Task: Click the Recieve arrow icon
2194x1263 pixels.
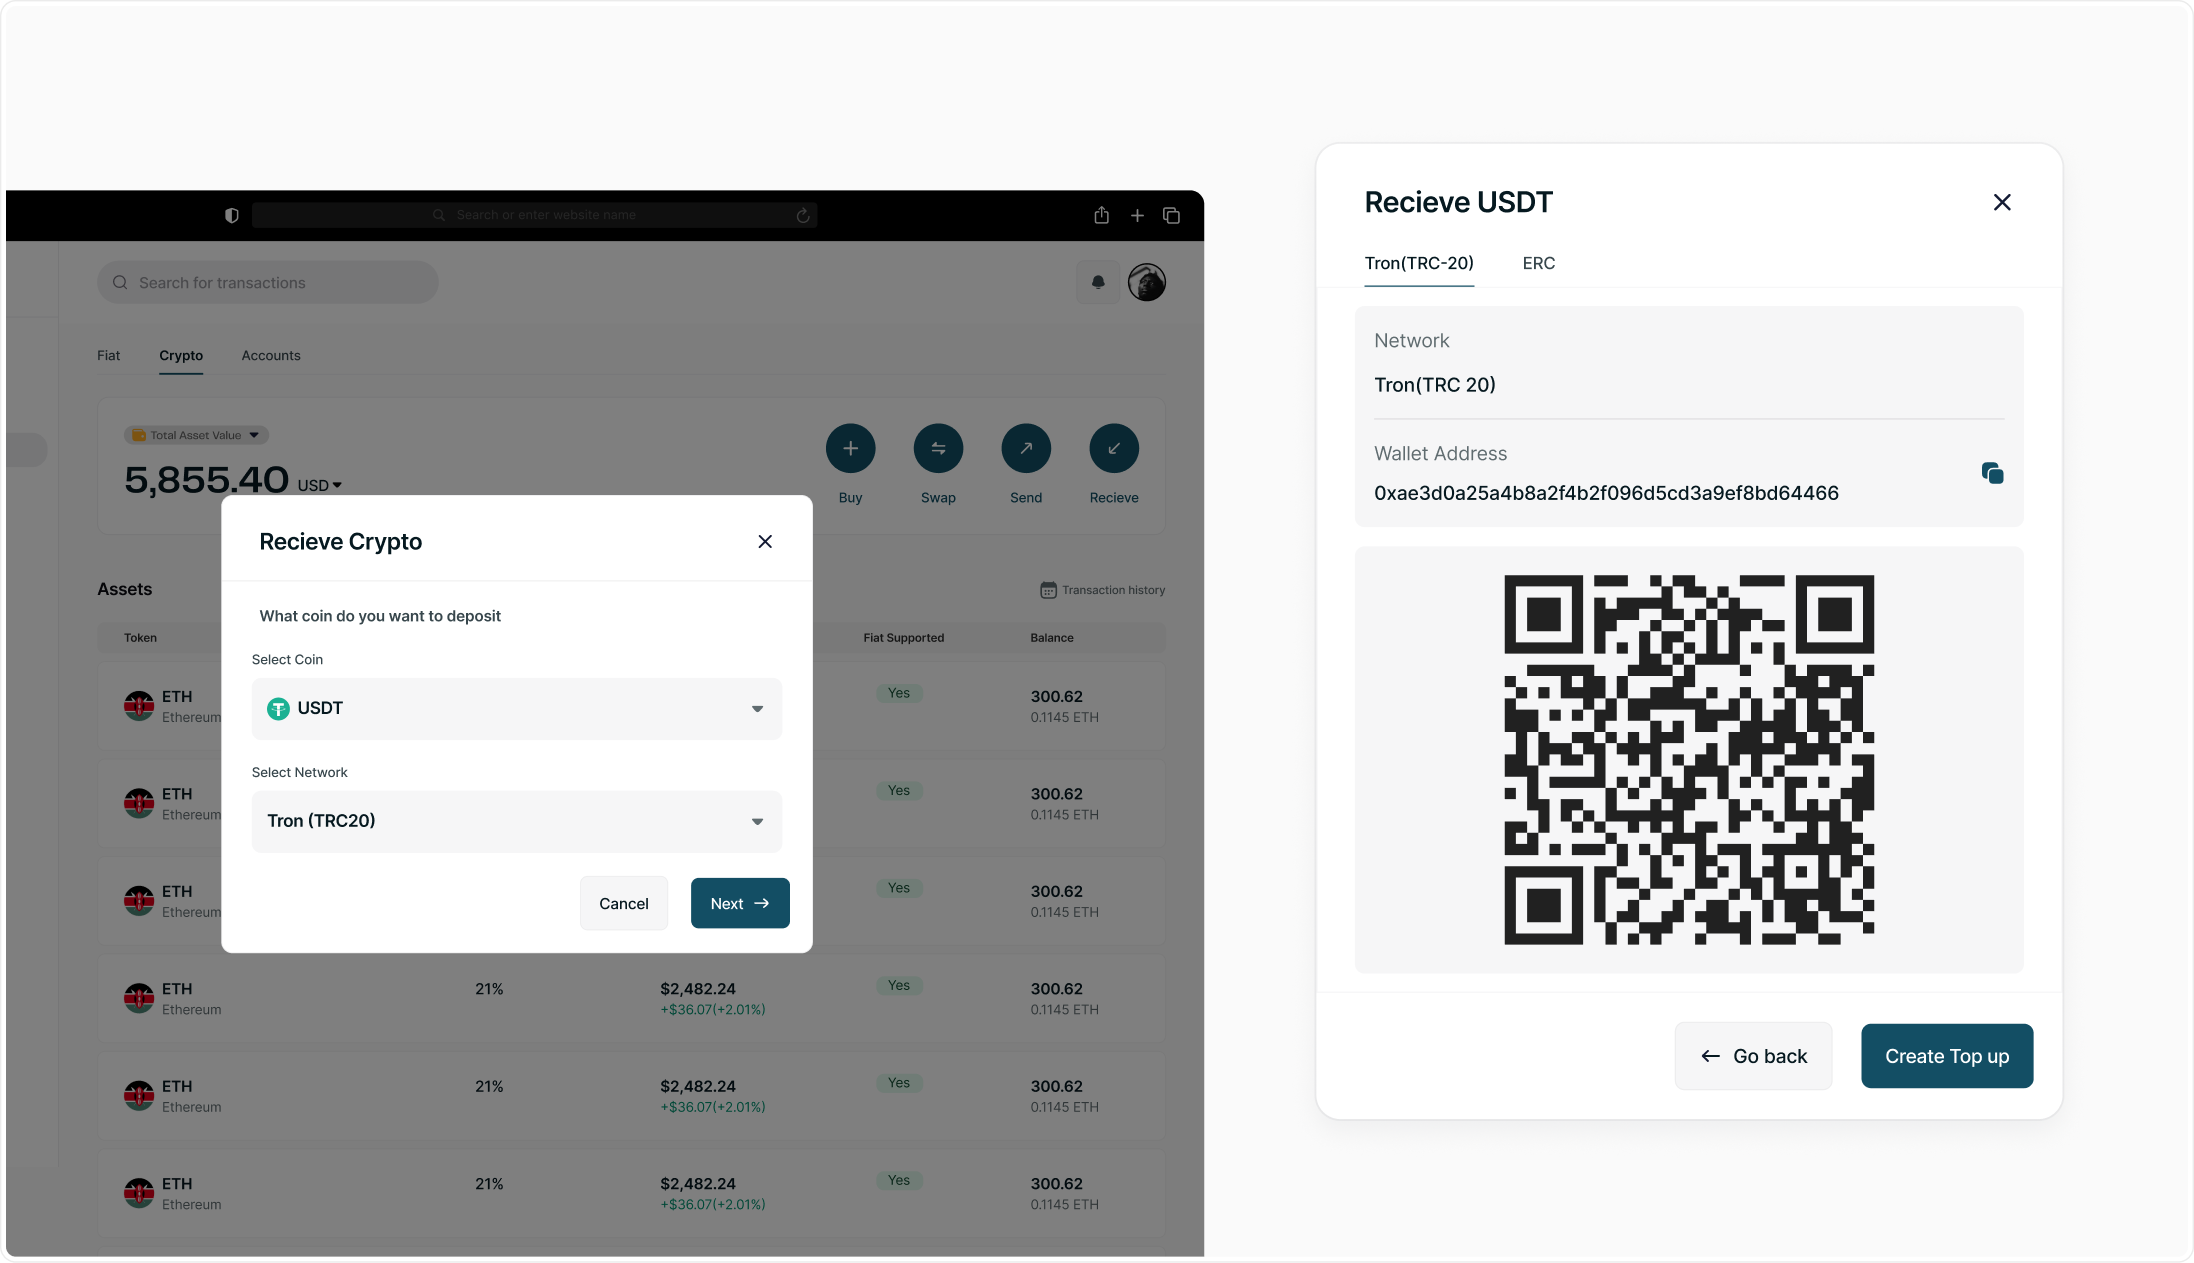Action: [x=1113, y=449]
